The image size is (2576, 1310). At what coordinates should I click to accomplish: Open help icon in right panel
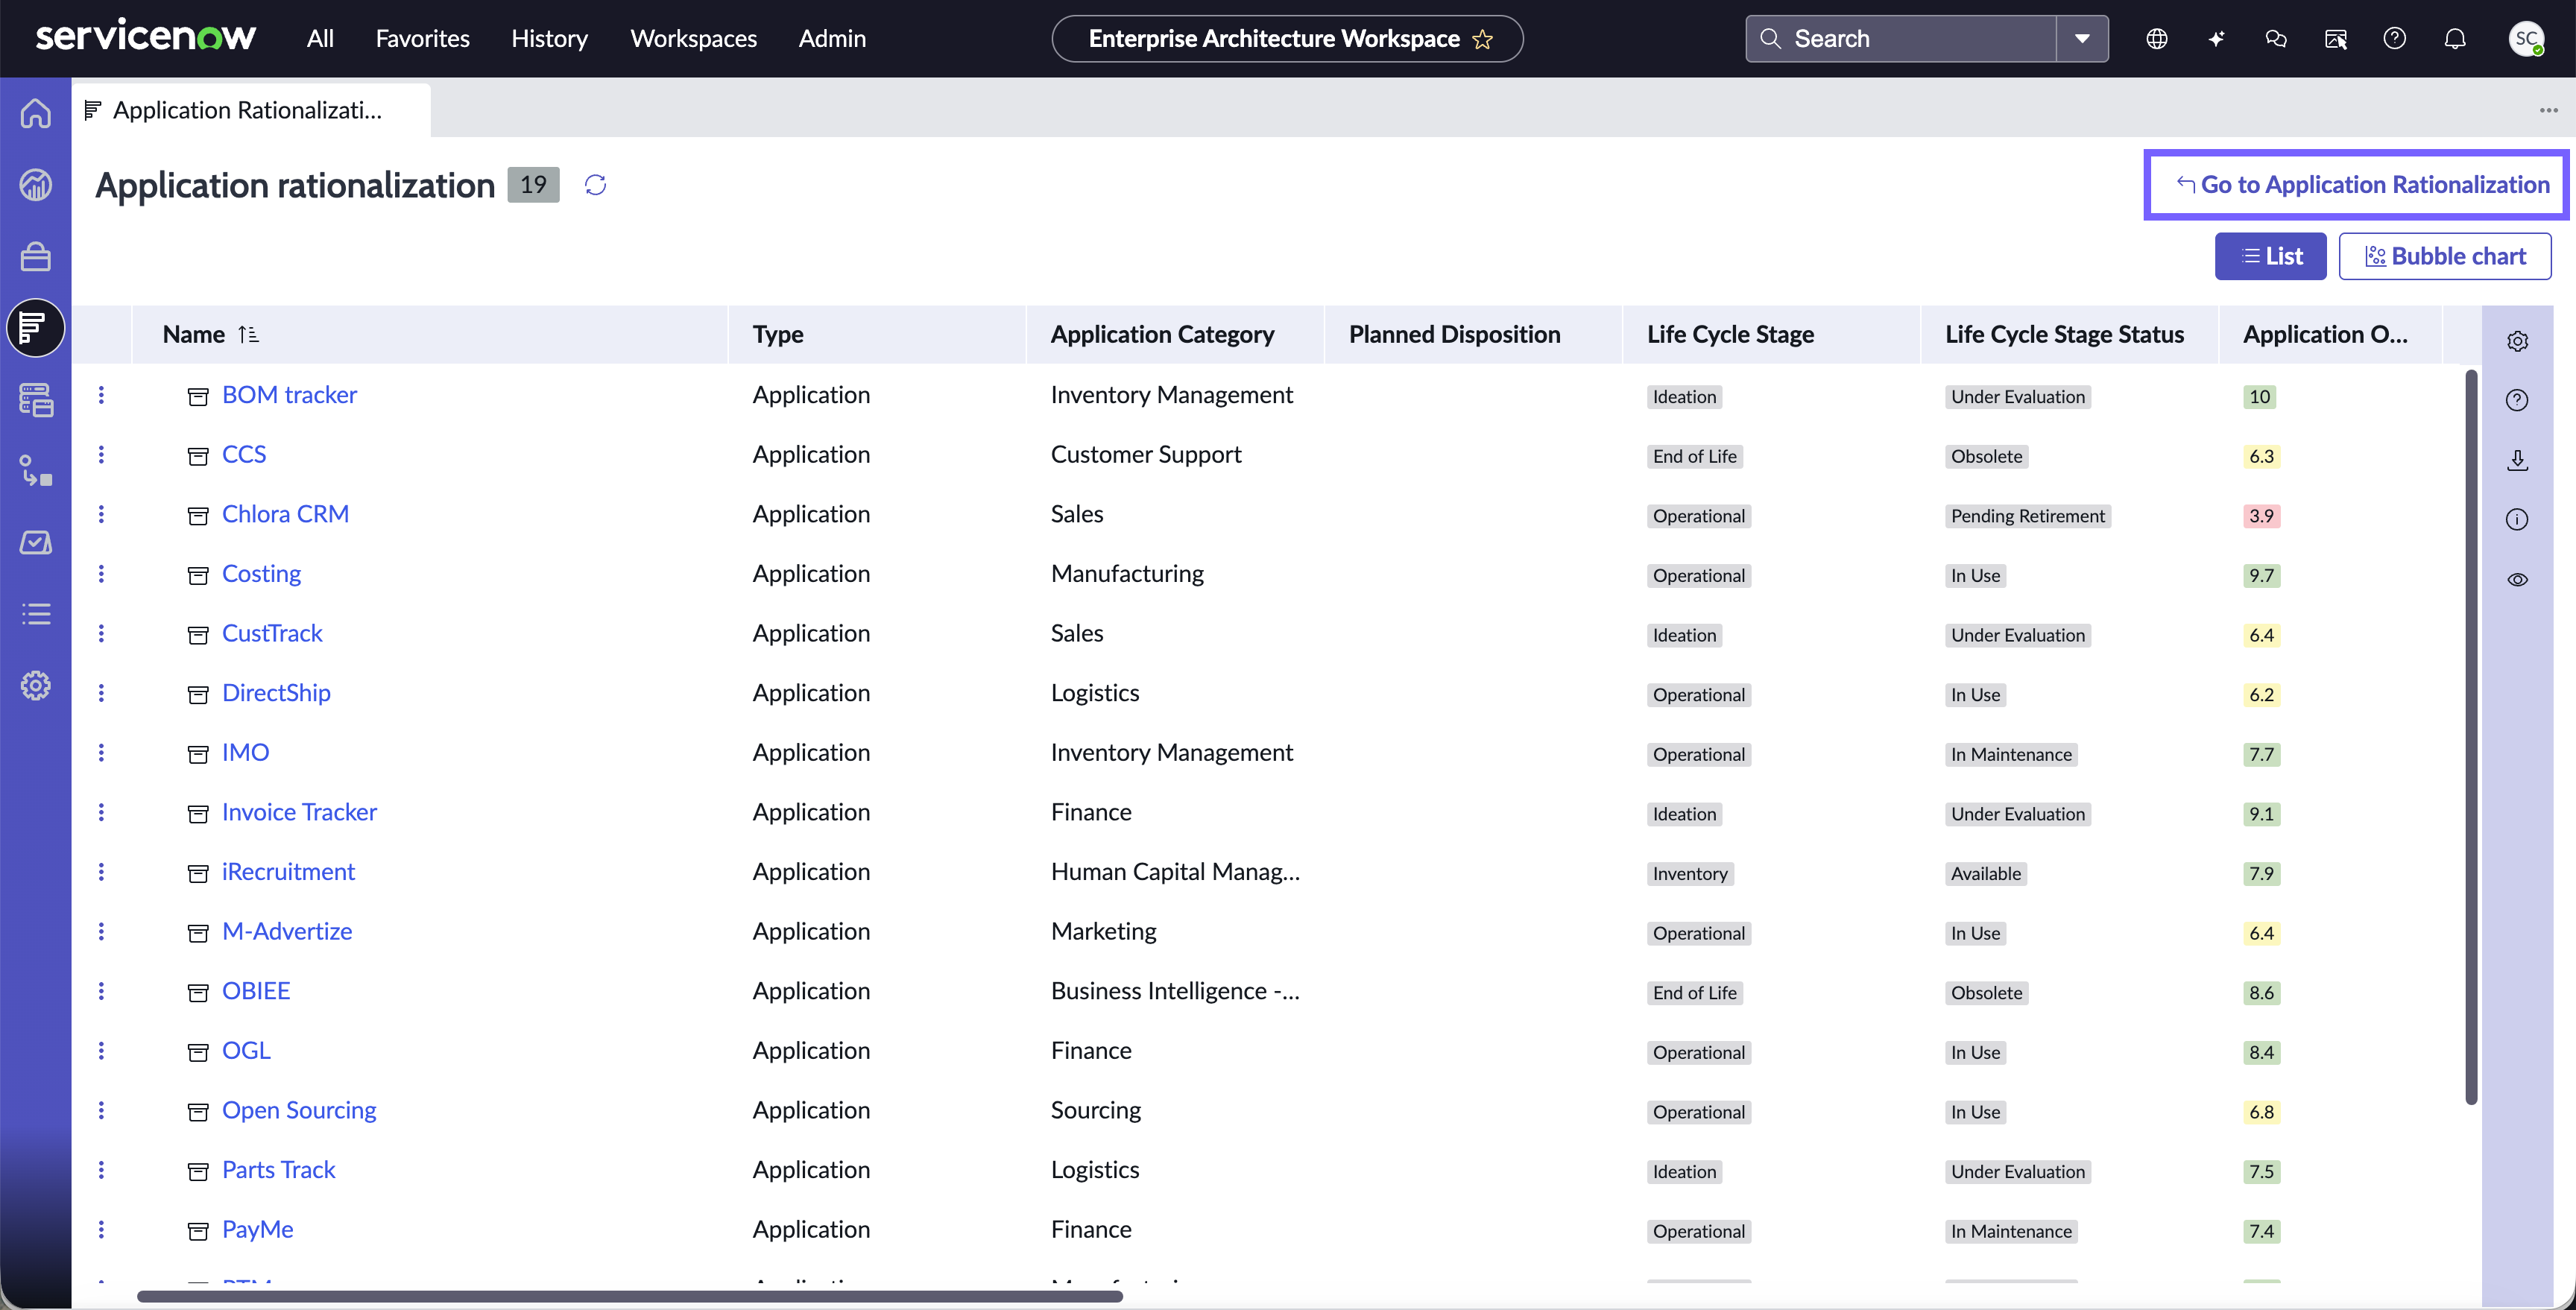click(x=2518, y=401)
